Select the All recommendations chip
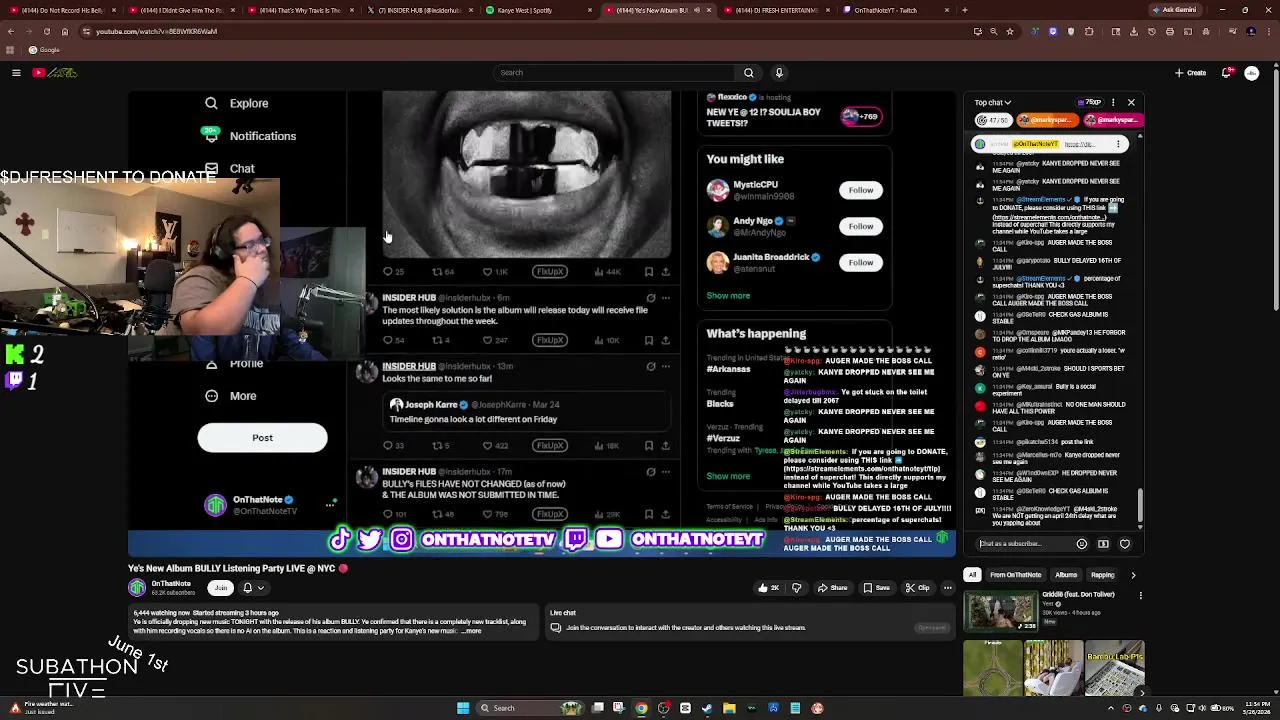The width and height of the screenshot is (1280, 720). 972,575
